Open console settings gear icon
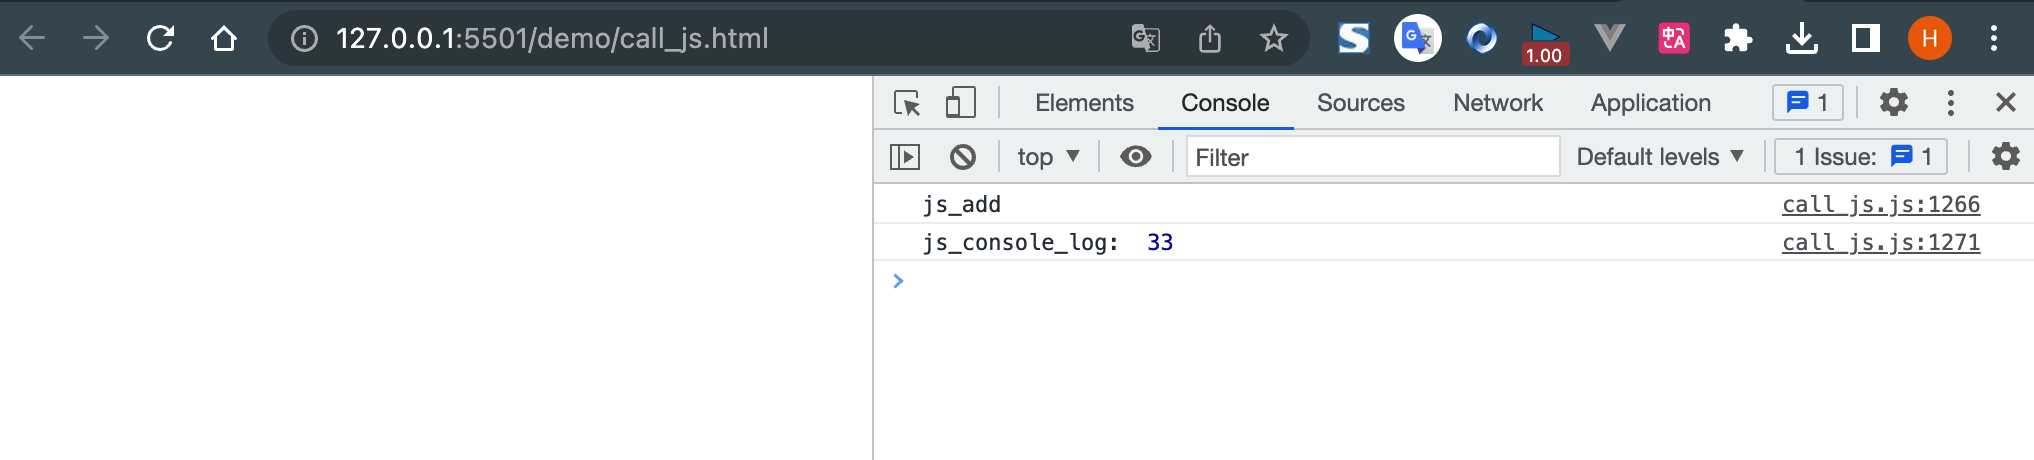This screenshot has height=460, width=2034. (2005, 157)
